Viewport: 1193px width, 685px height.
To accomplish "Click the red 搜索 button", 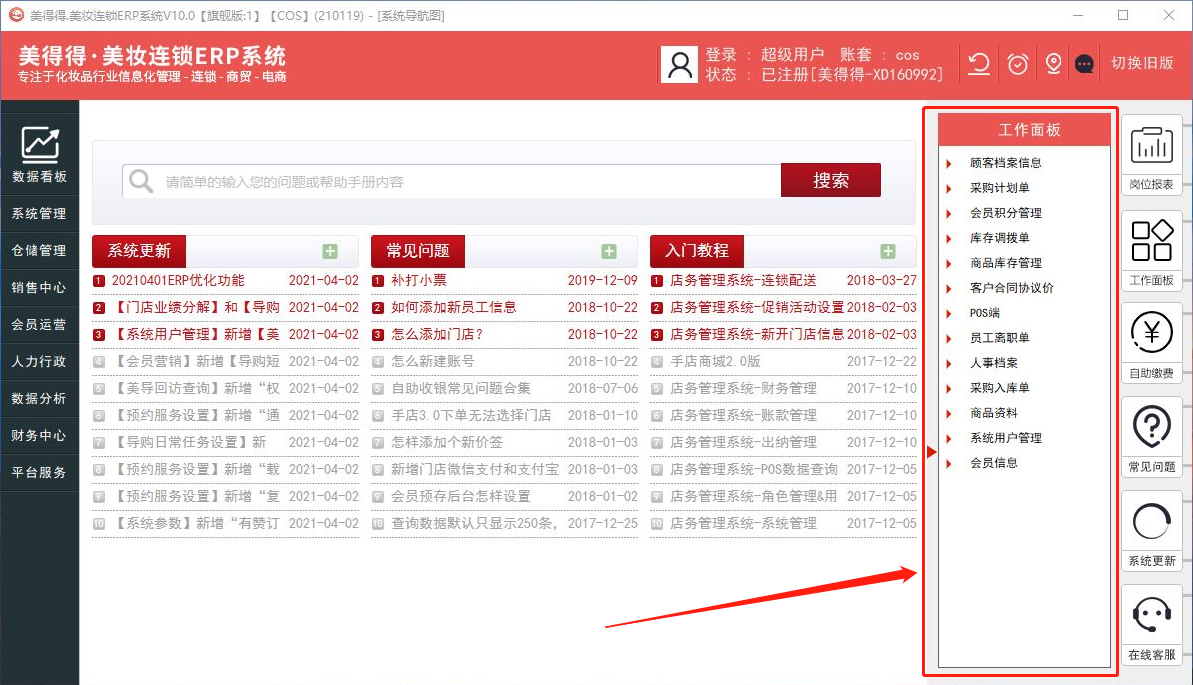I will click(831, 180).
